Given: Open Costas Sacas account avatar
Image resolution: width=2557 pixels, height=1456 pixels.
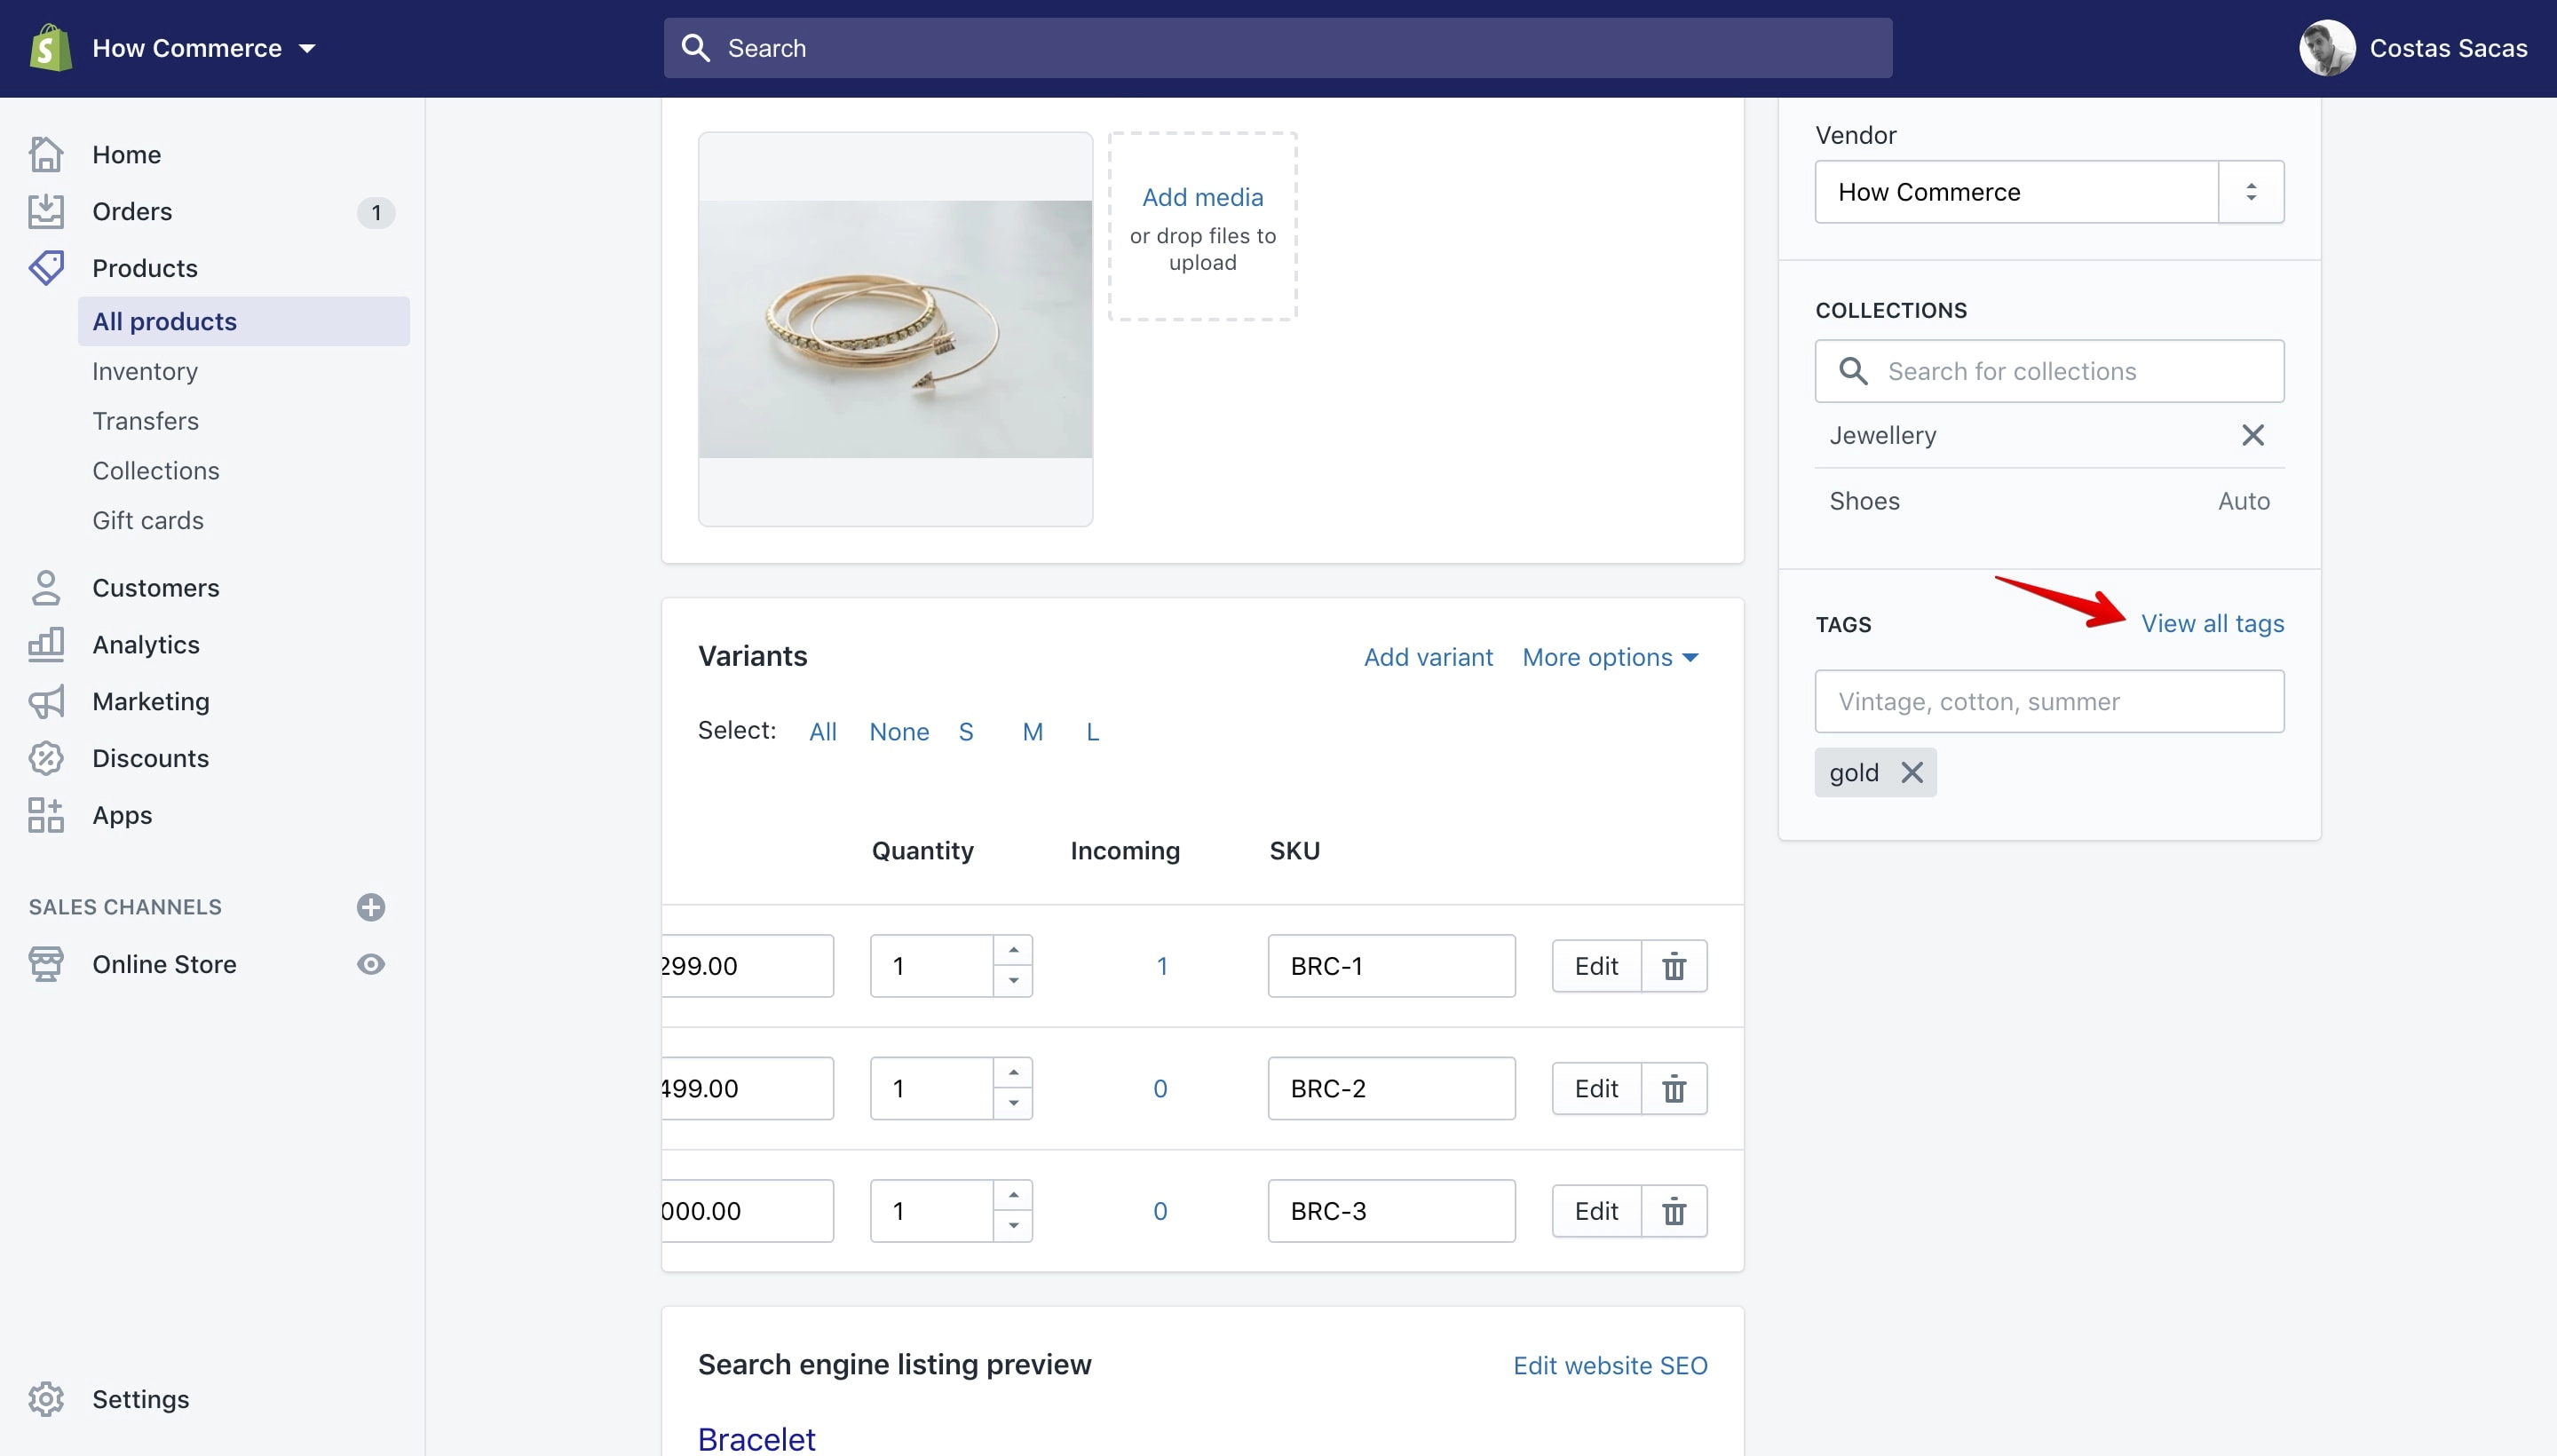Looking at the screenshot, I should (x=2327, y=48).
